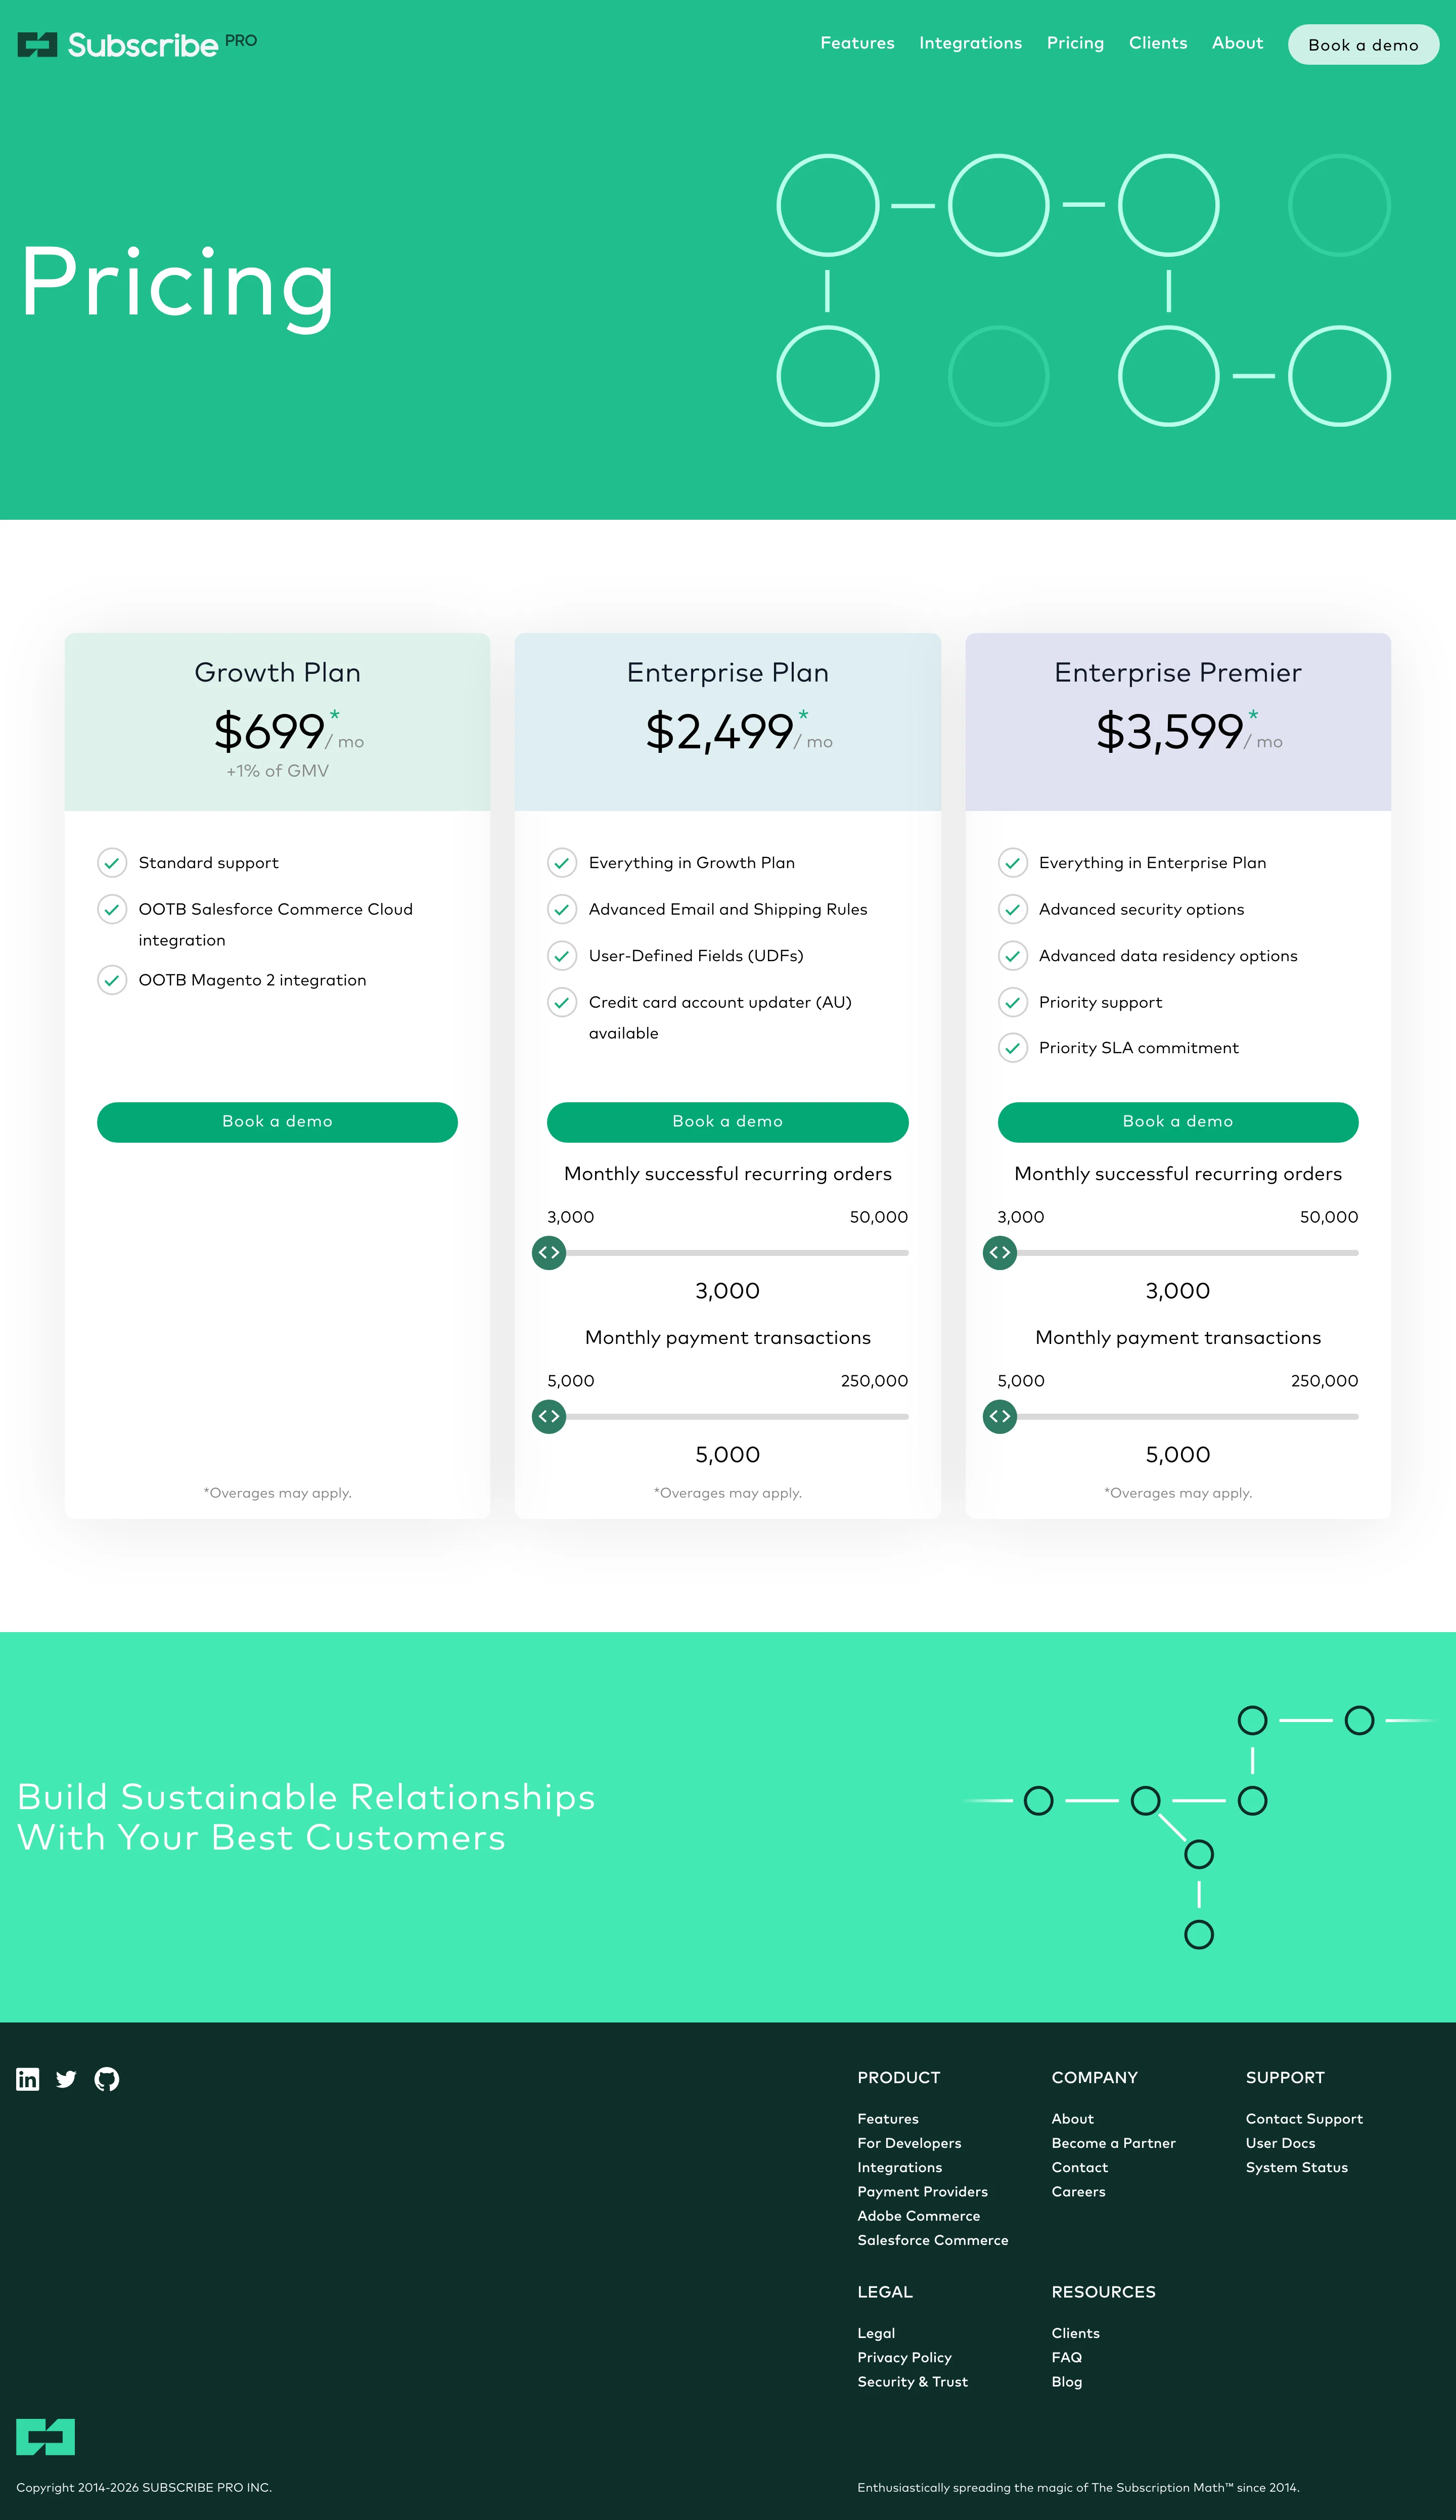Click the checkmark icon beside Priority support
The width and height of the screenshot is (1456, 2520).
point(1013,1001)
